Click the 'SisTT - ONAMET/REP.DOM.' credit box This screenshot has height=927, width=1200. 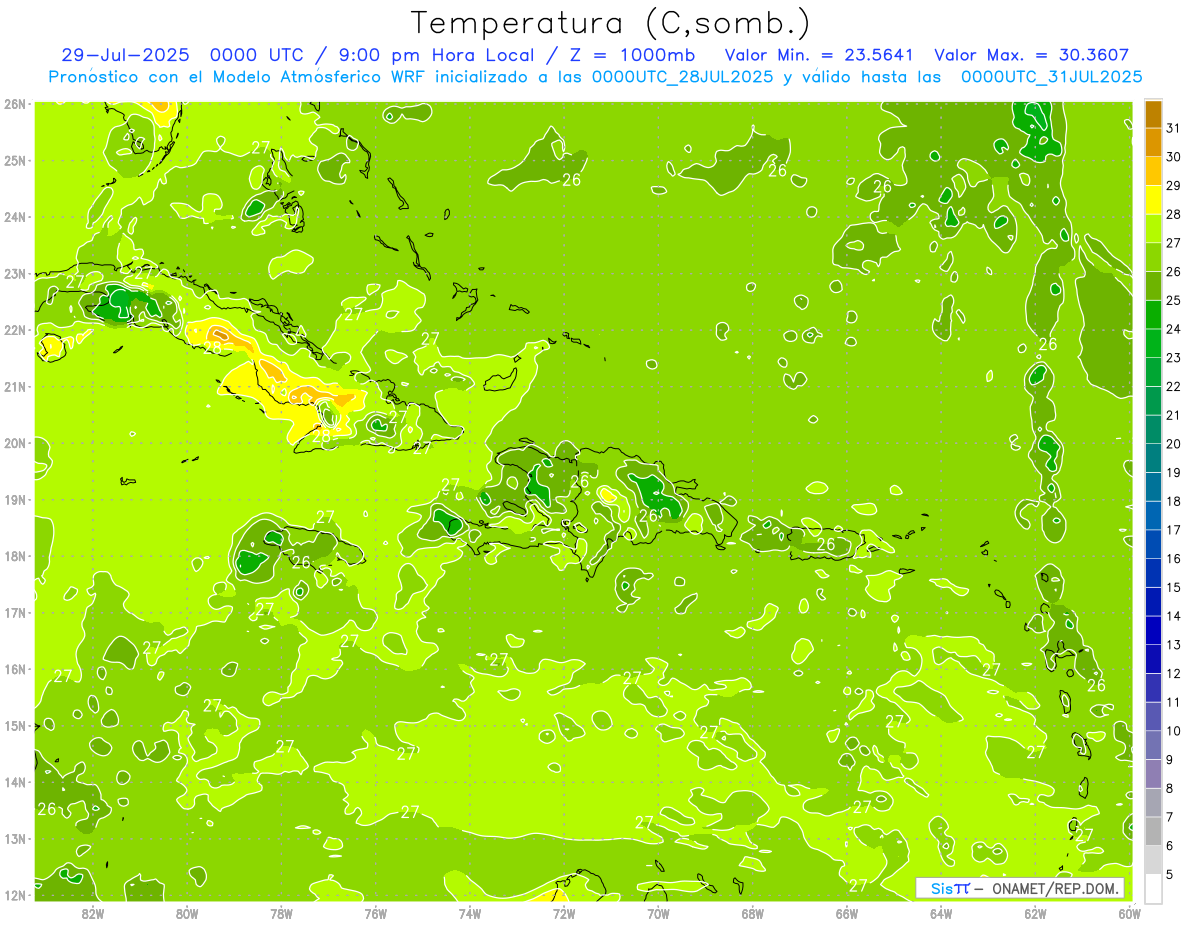coord(1020,888)
